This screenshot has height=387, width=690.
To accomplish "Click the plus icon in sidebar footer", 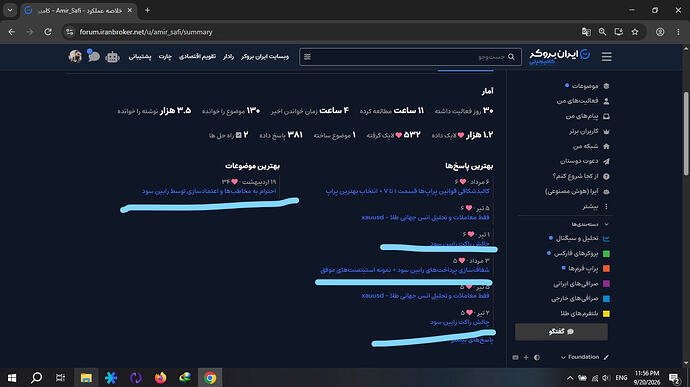I will [526, 358].
